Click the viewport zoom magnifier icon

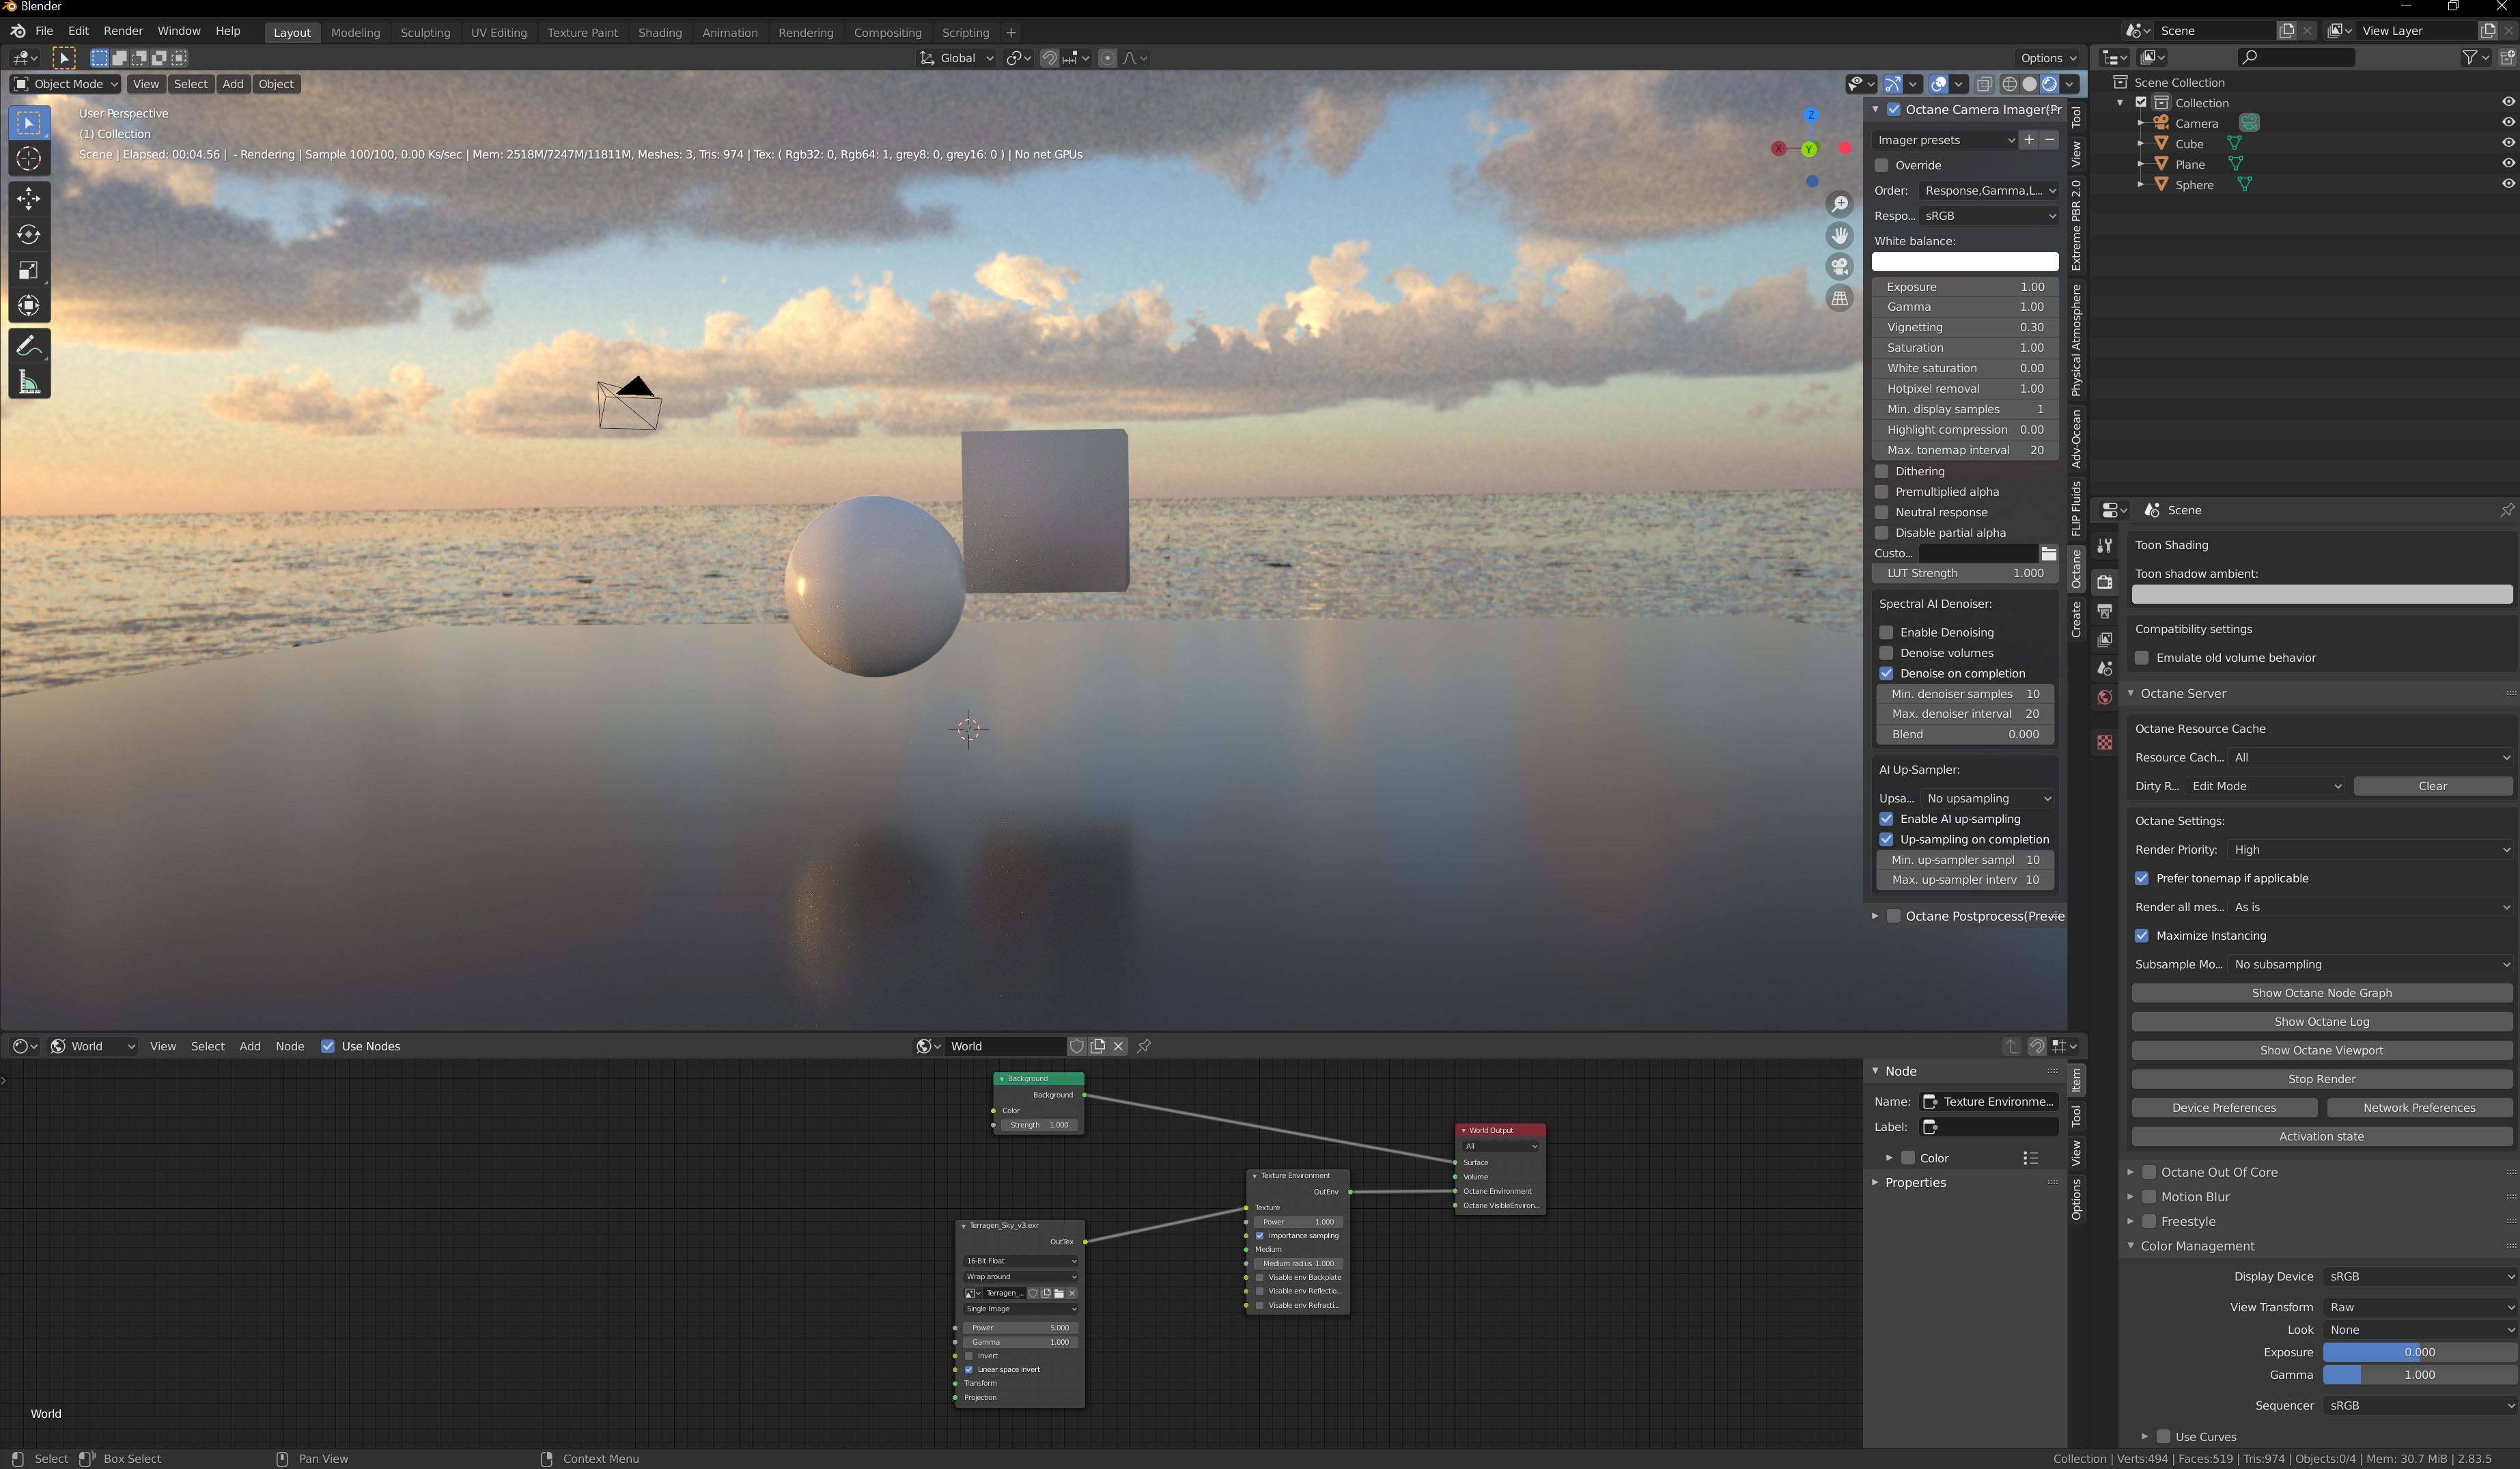[x=1839, y=204]
